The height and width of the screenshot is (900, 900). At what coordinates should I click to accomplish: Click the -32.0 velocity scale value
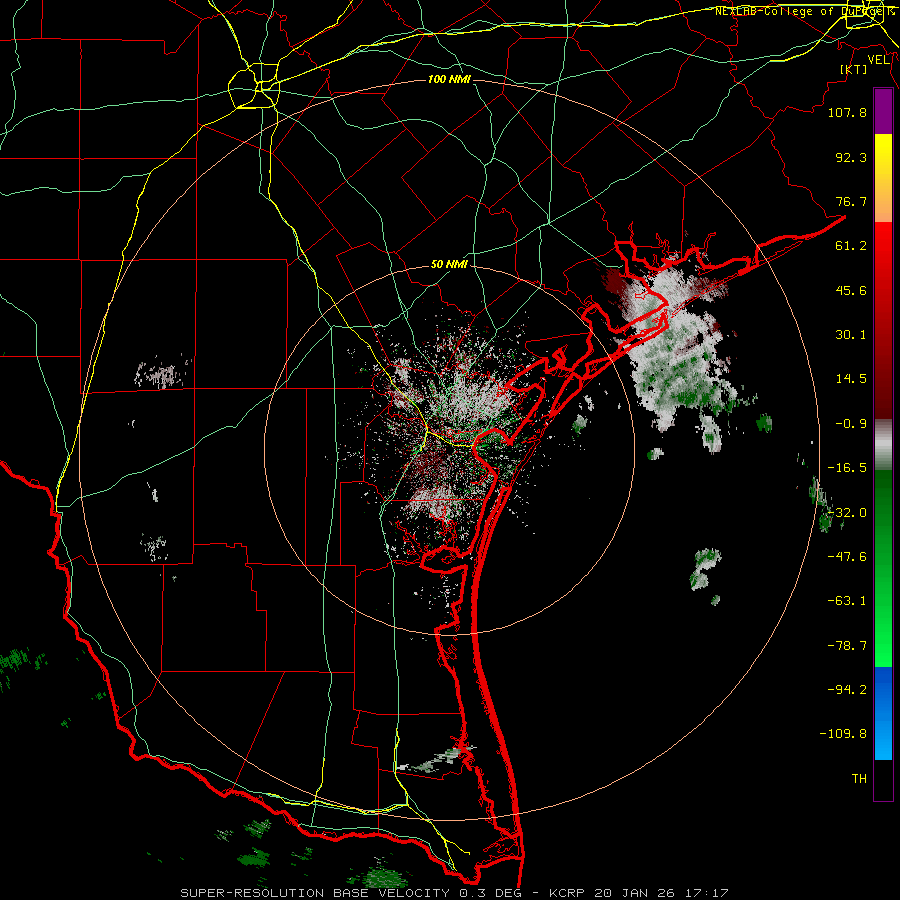point(847,513)
